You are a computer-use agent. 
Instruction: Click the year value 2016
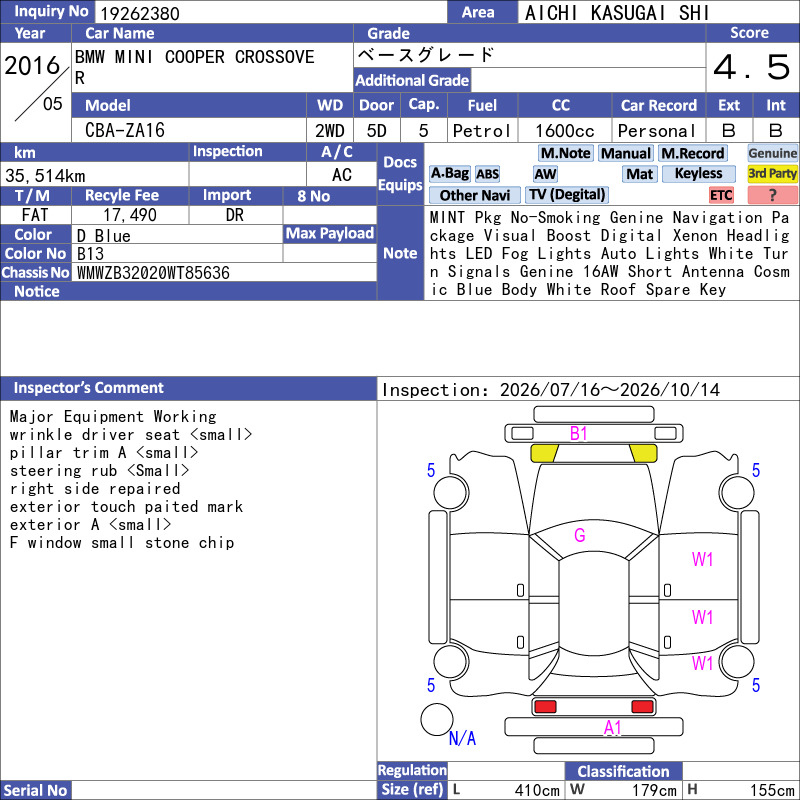(x=32, y=65)
